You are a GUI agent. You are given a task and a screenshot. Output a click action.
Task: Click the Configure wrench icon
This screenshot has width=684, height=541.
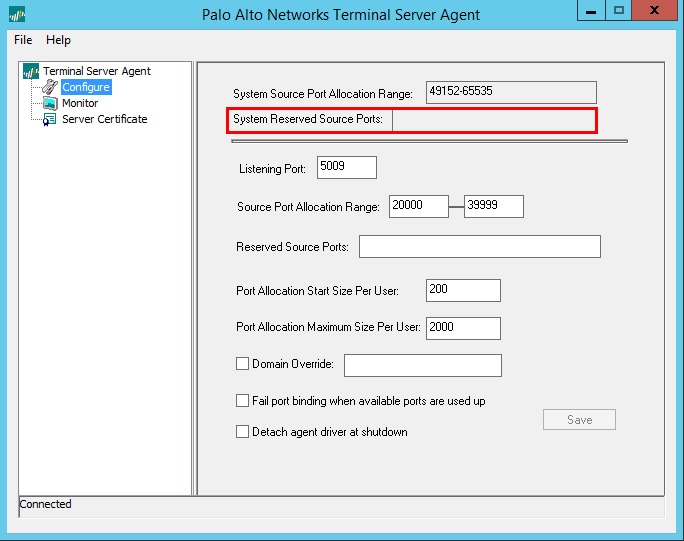tap(50, 87)
